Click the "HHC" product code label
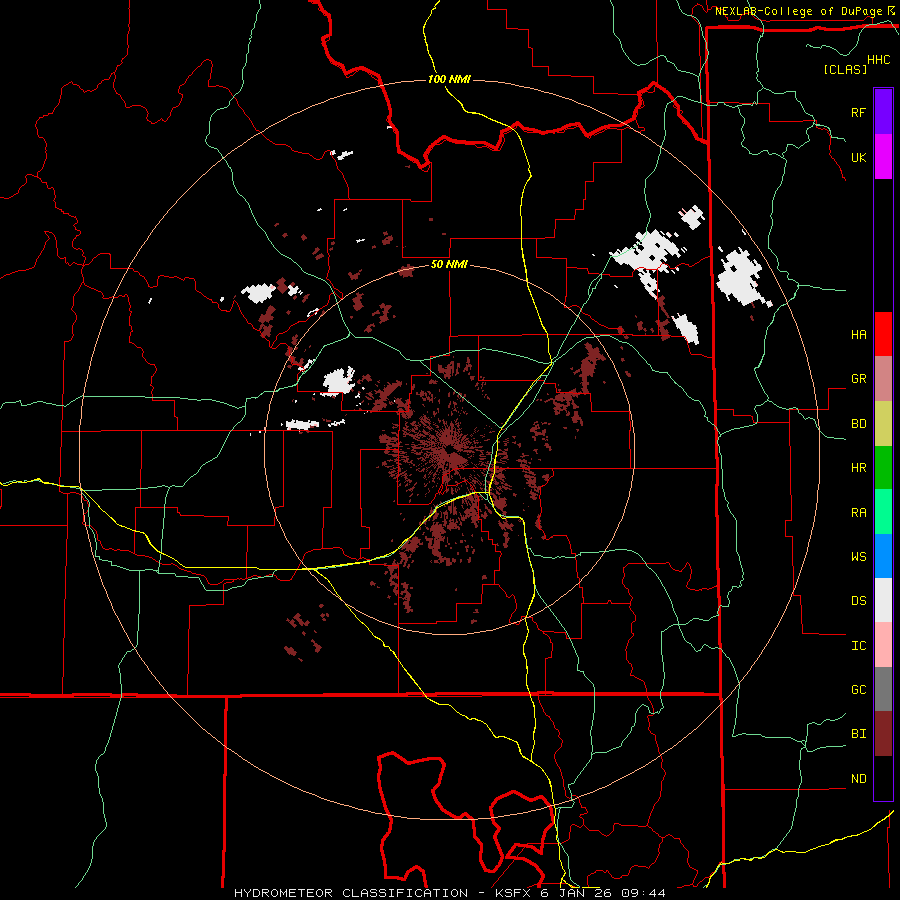This screenshot has width=900, height=900. (879, 60)
